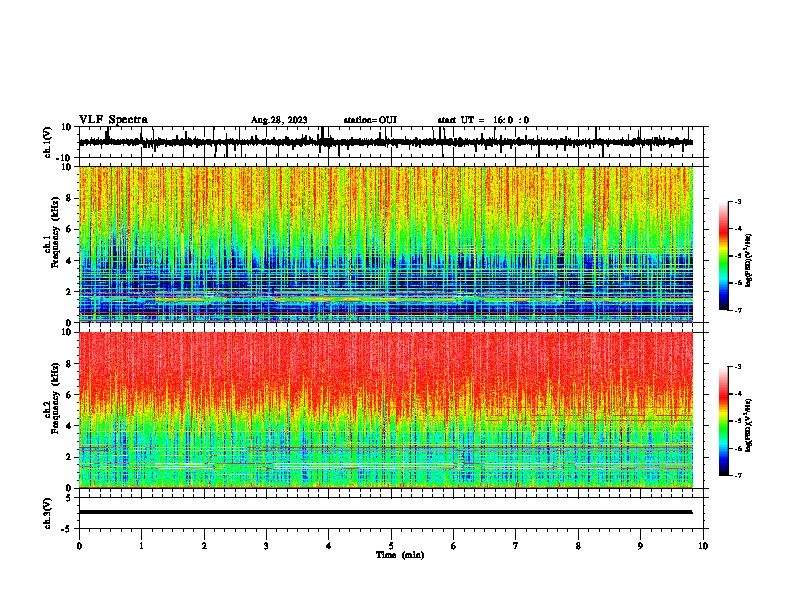Click the "start UT = 16: 0 : 0" label
The height and width of the screenshot is (612, 792).
tap(483, 120)
